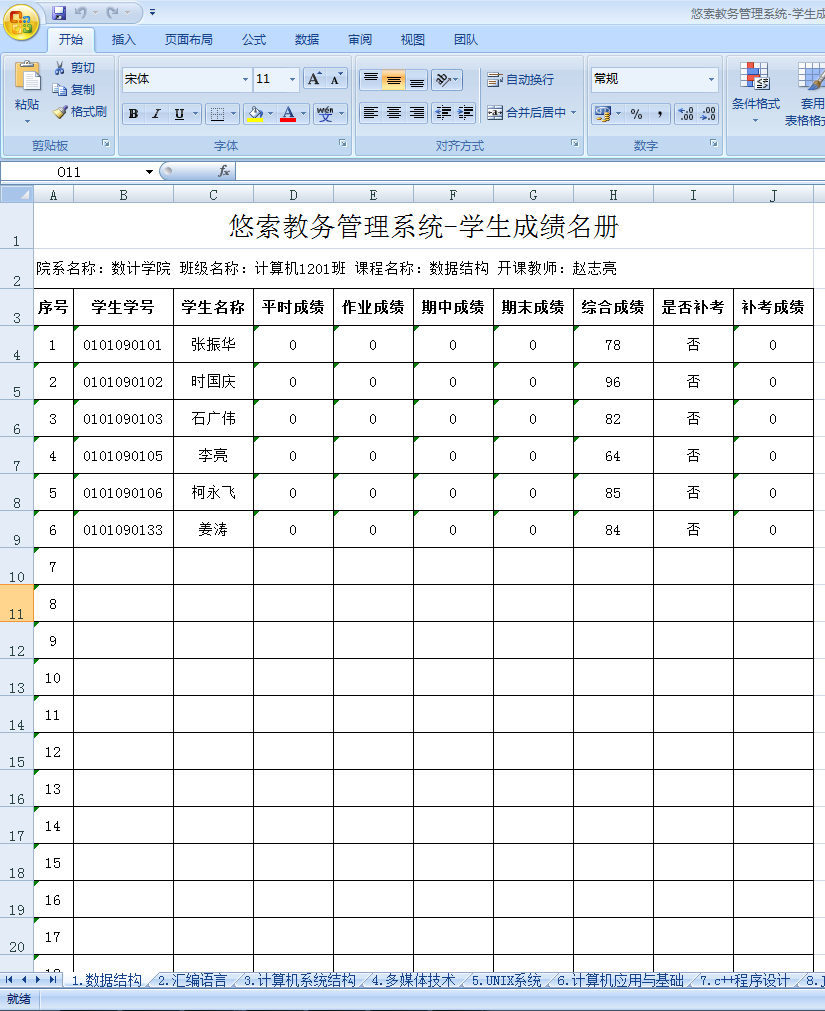
Task: Increase font size with the large A
Action: (315, 79)
